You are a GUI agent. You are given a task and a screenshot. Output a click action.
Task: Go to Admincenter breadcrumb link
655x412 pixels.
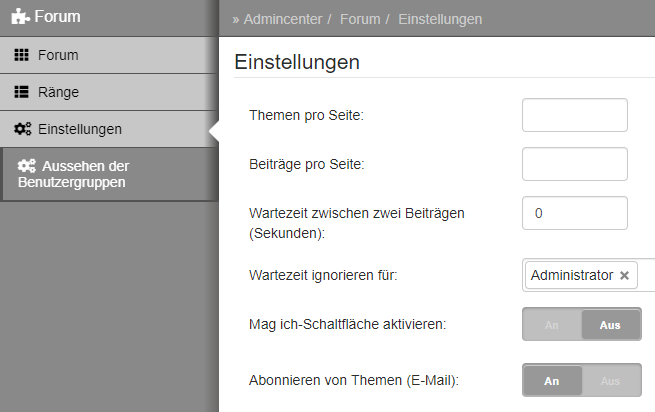pos(283,19)
